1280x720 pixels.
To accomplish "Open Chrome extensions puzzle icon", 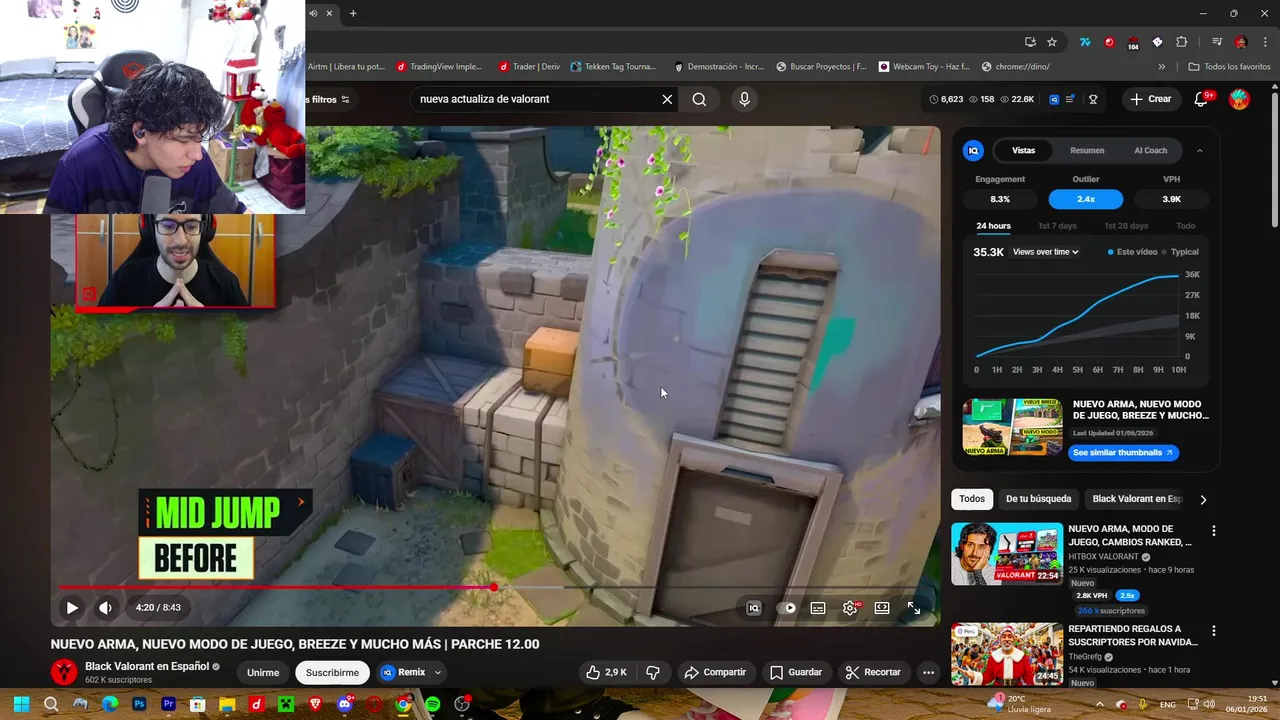I will pyautogui.click(x=1182, y=42).
